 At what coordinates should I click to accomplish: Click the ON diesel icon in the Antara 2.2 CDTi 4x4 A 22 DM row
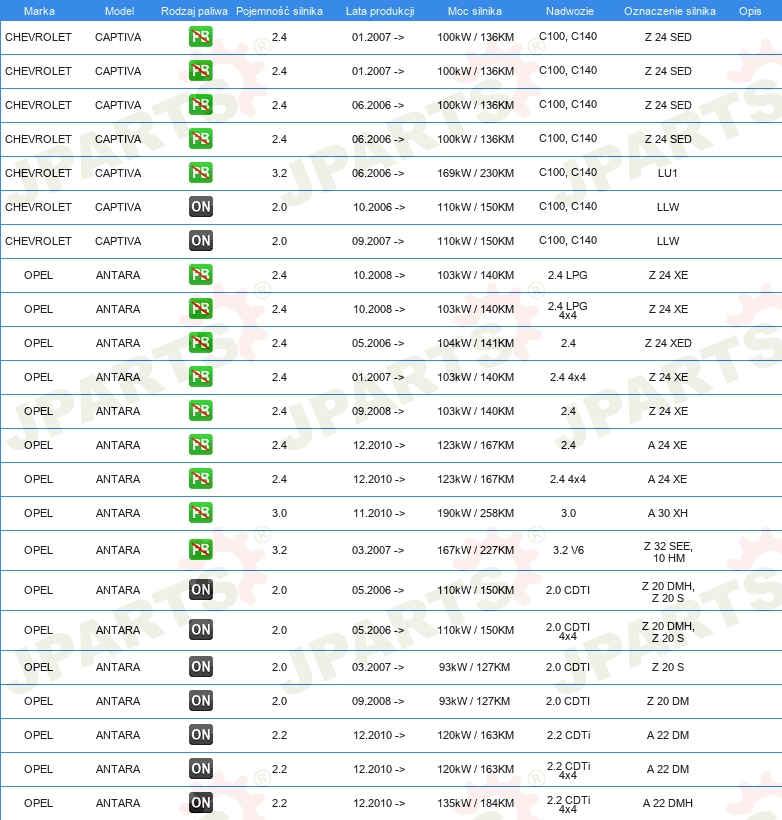201,769
